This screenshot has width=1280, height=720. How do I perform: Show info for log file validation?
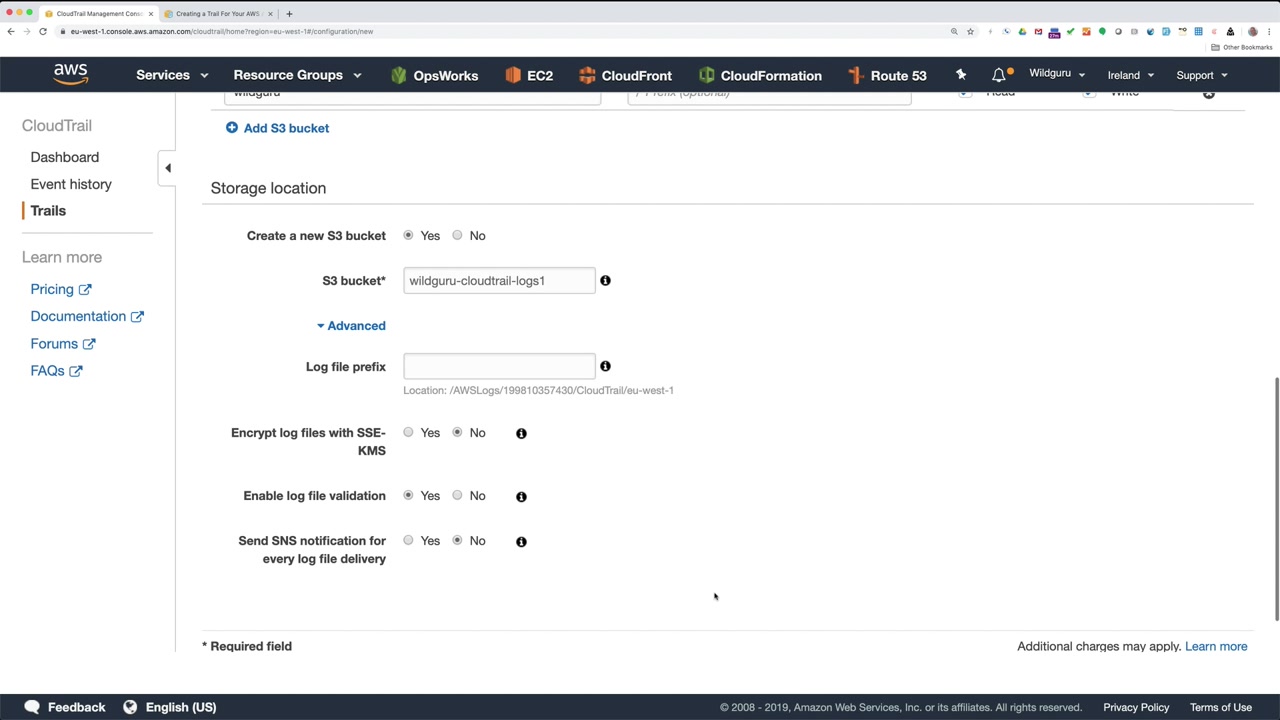click(521, 496)
